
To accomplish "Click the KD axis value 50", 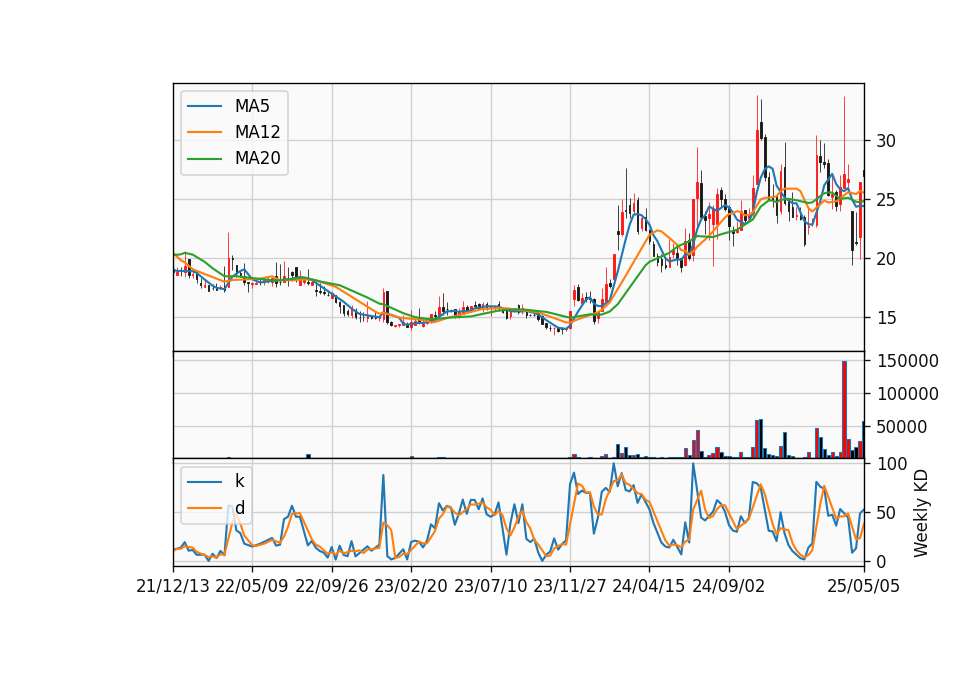I will click(885, 512).
